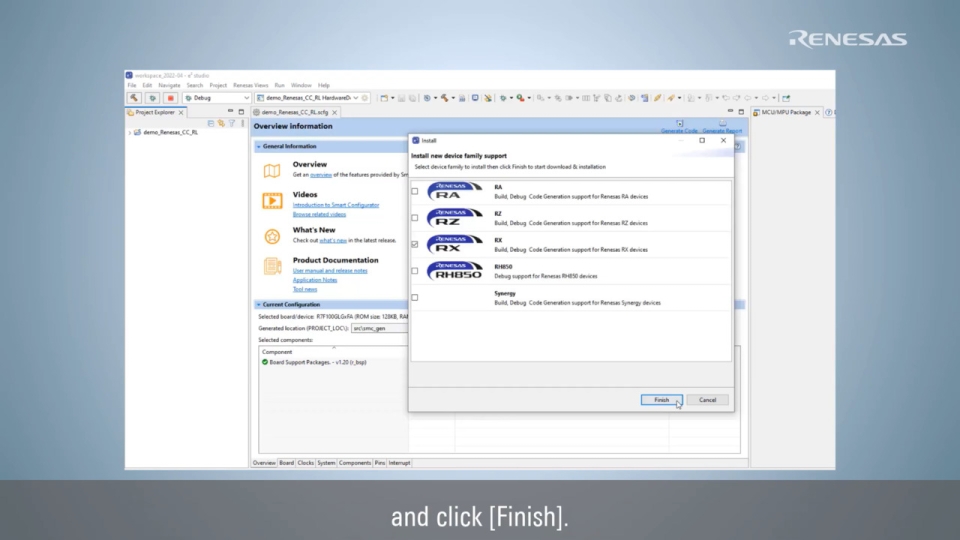Screen dimensions: 960x540
Task: Click the Debug bug icon in the toolbar
Action: [x=503, y=98]
